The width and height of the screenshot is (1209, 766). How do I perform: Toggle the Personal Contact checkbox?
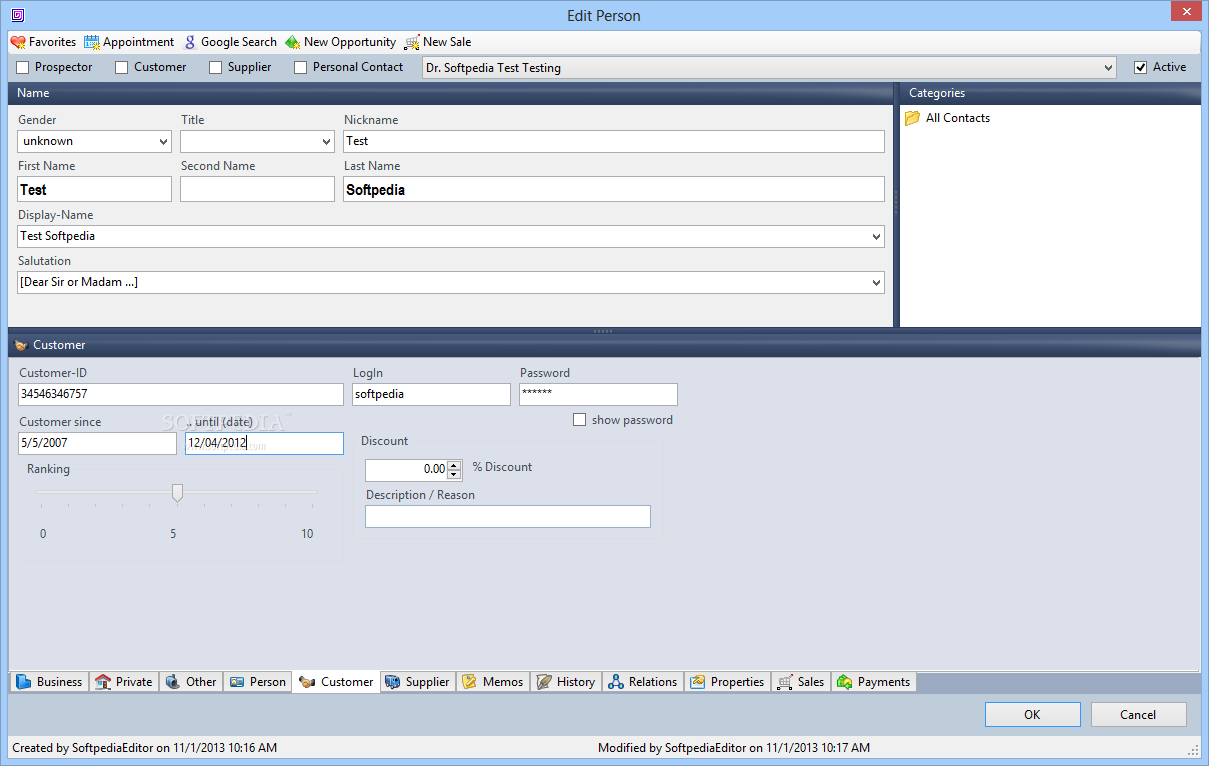click(x=301, y=68)
